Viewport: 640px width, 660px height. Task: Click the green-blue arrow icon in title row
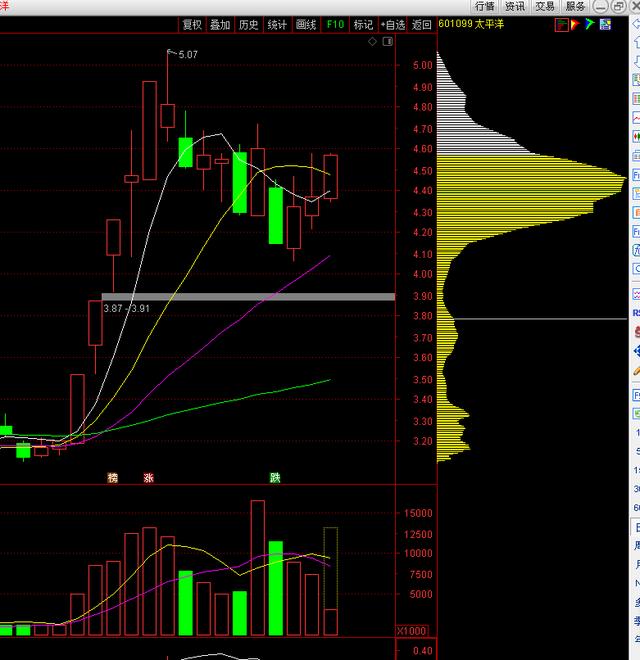(590, 24)
